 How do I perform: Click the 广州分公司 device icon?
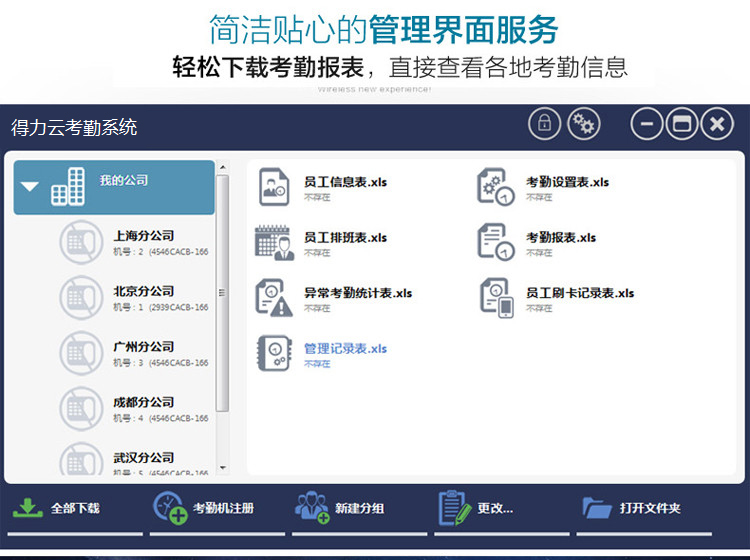tap(81, 353)
